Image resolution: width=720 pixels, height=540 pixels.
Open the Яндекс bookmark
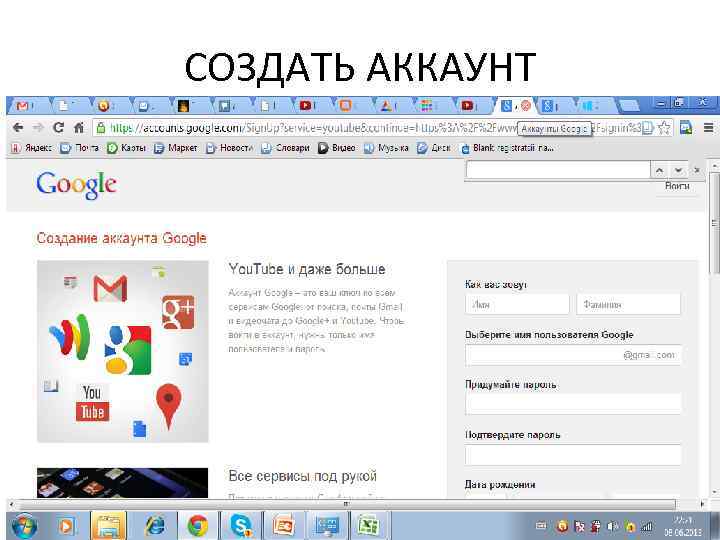tap(32, 148)
